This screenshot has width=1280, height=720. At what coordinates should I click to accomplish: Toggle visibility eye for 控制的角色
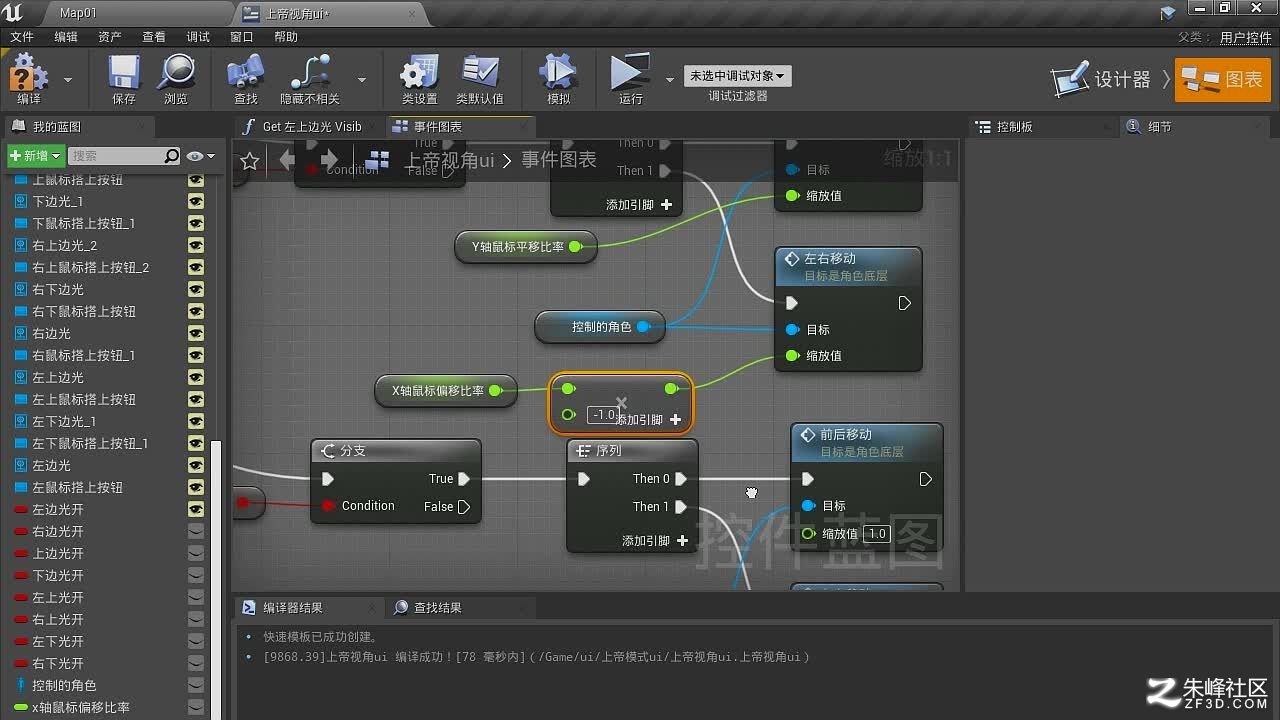[196, 685]
